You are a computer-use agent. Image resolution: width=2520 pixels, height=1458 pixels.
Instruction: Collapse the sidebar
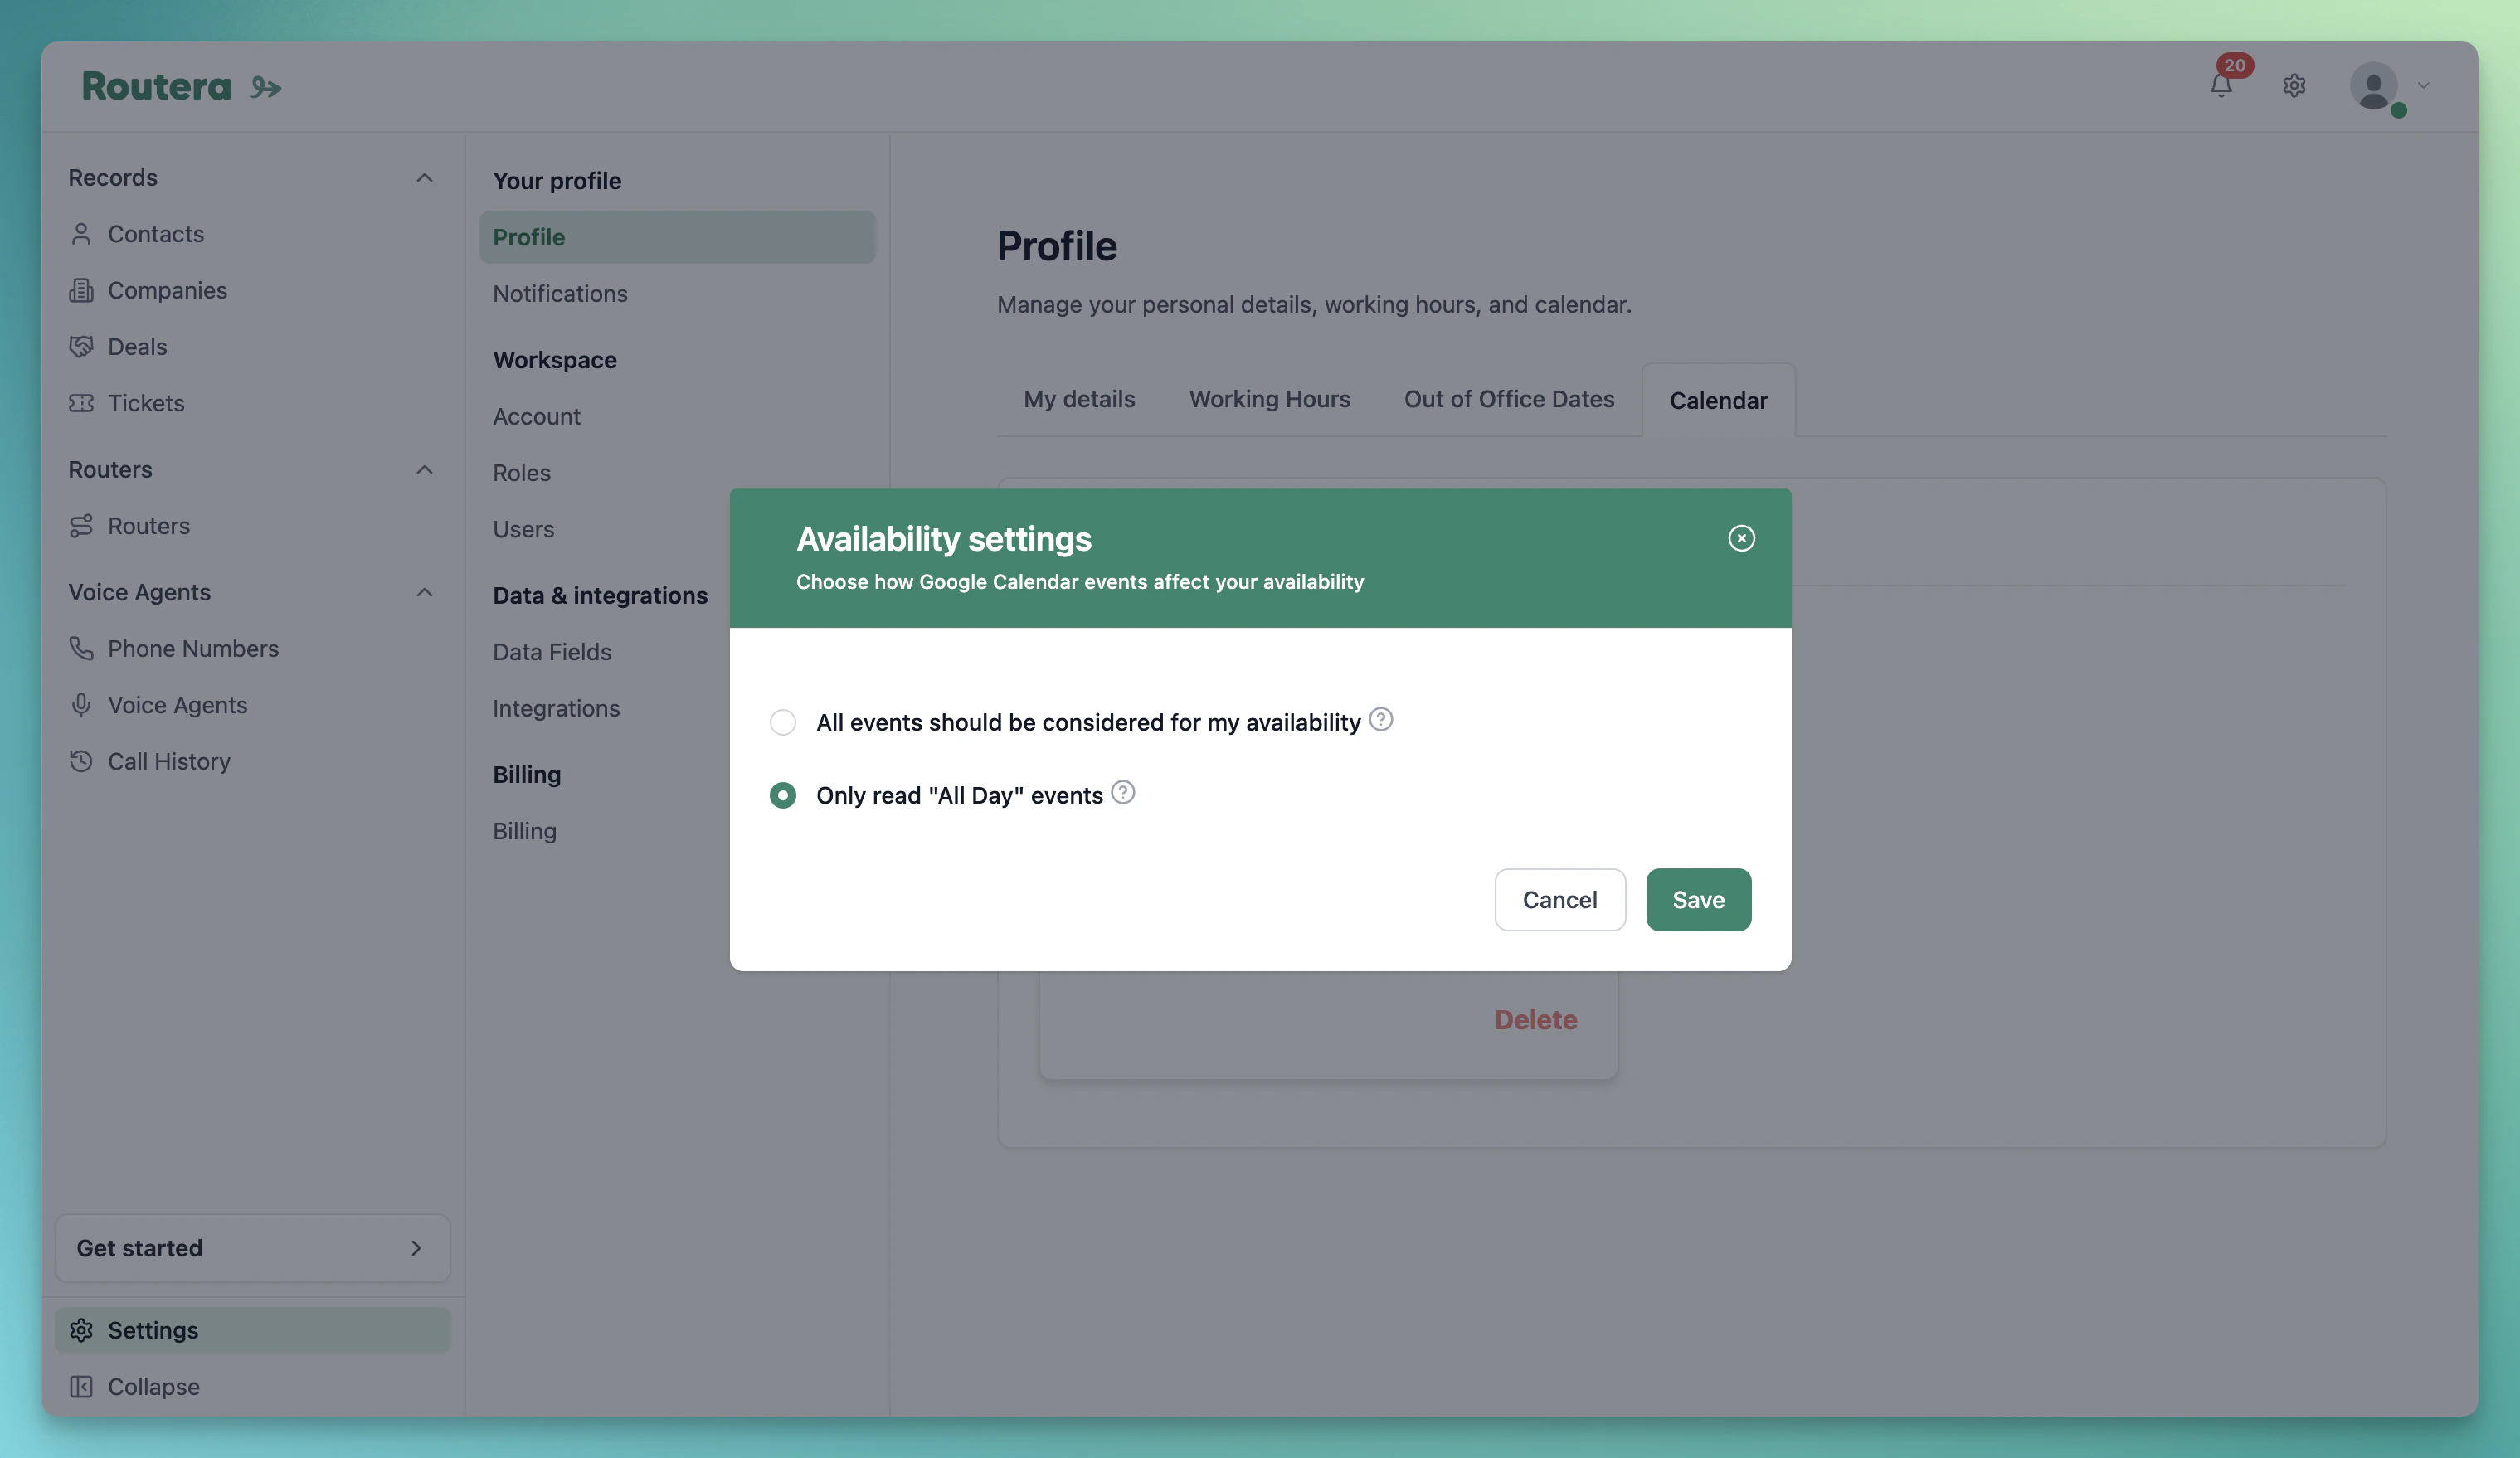click(252, 1387)
